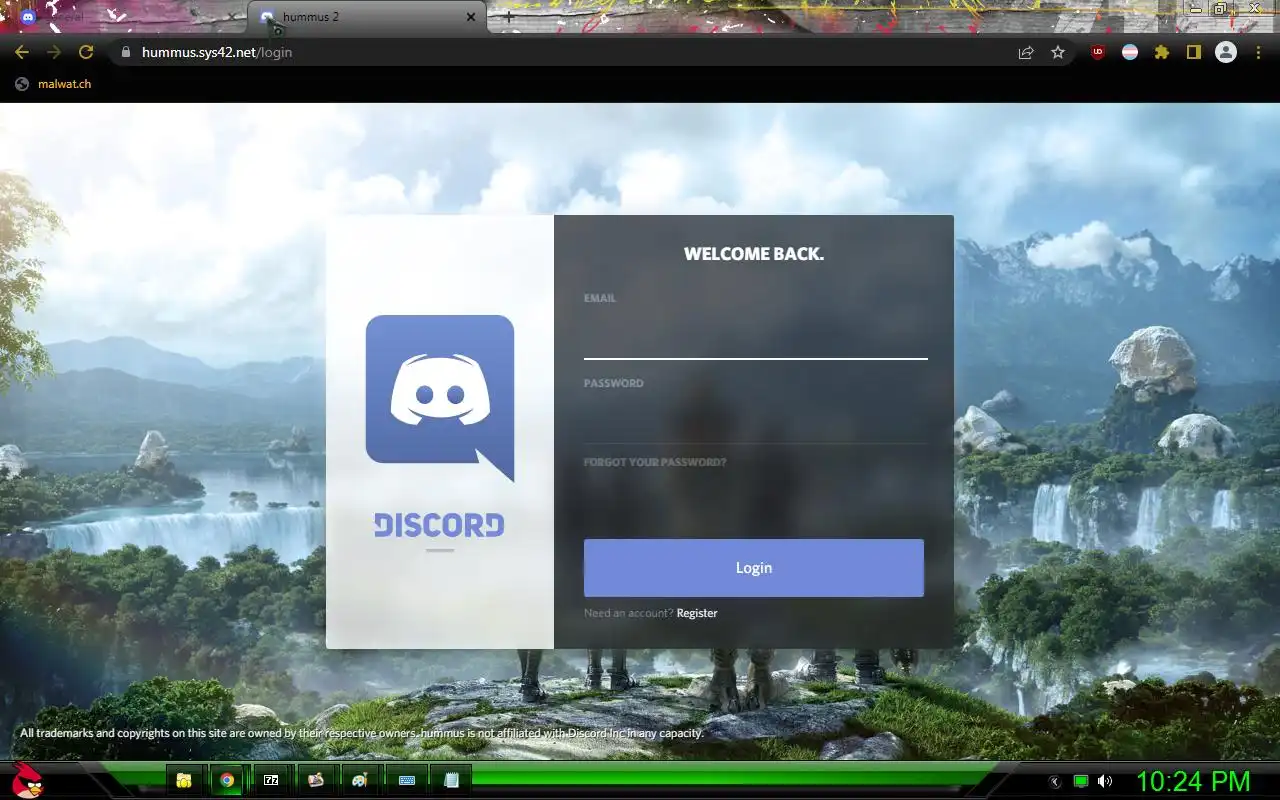Bookmark this page with star icon
Image resolution: width=1280 pixels, height=800 pixels.
(x=1058, y=52)
